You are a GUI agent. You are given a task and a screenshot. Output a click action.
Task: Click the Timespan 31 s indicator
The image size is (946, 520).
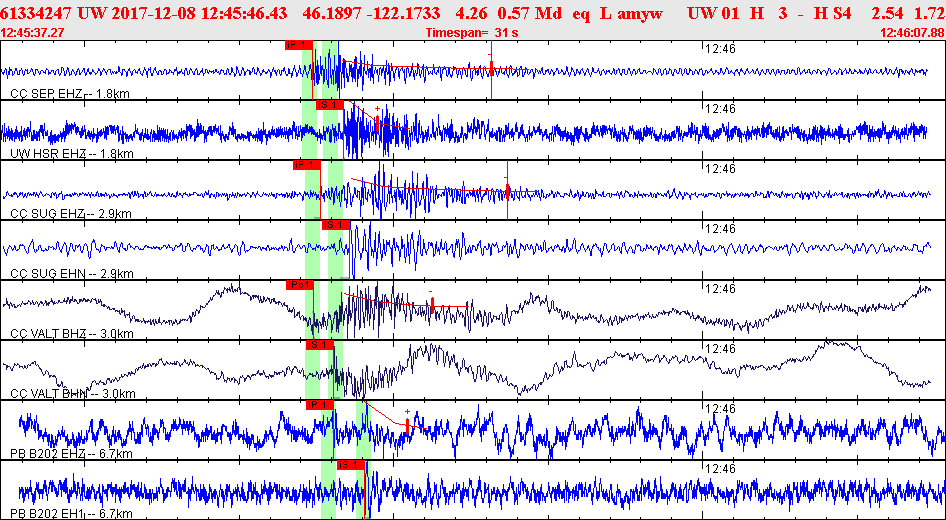[472, 33]
